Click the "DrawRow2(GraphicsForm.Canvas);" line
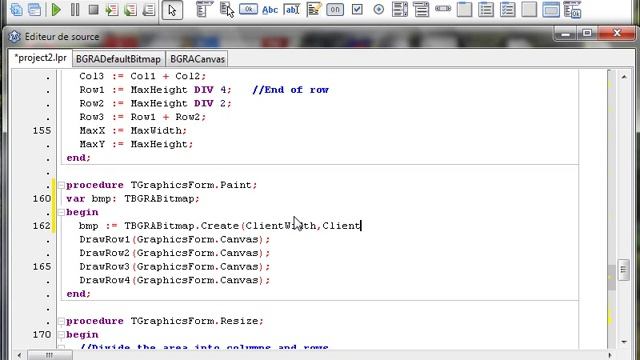The height and width of the screenshot is (360, 640). tap(175, 253)
